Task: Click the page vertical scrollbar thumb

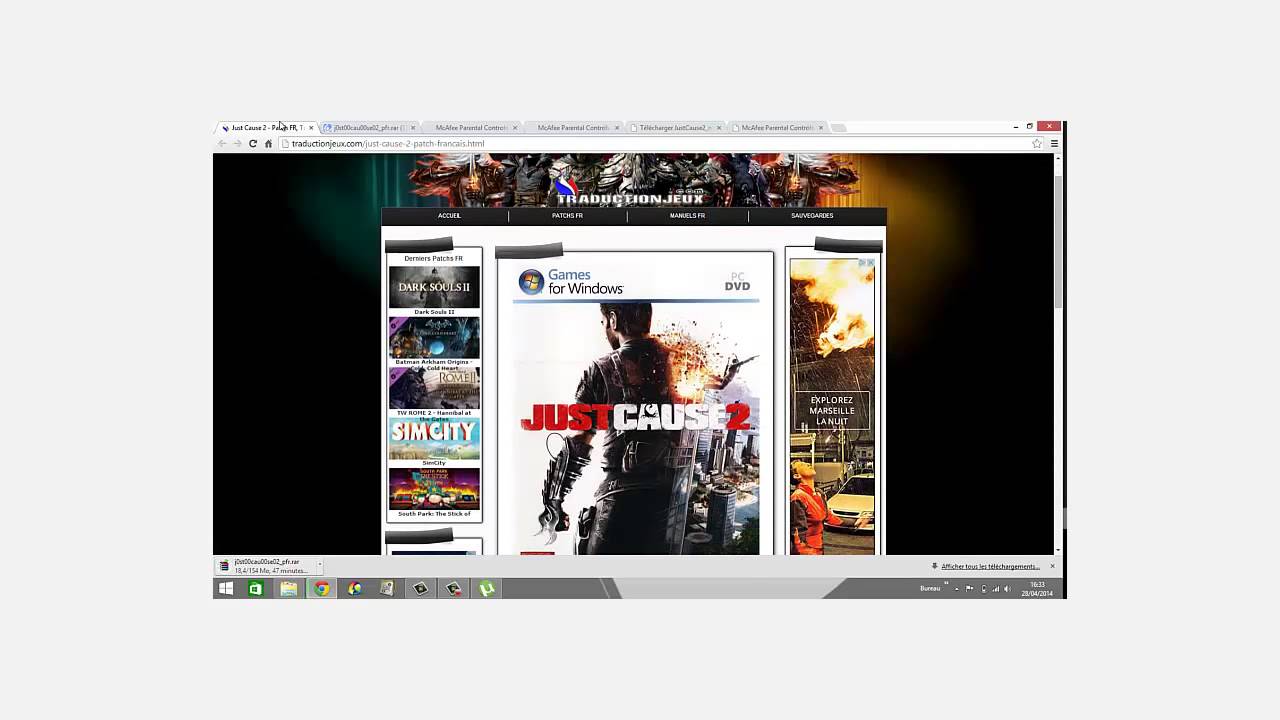Action: click(1058, 244)
